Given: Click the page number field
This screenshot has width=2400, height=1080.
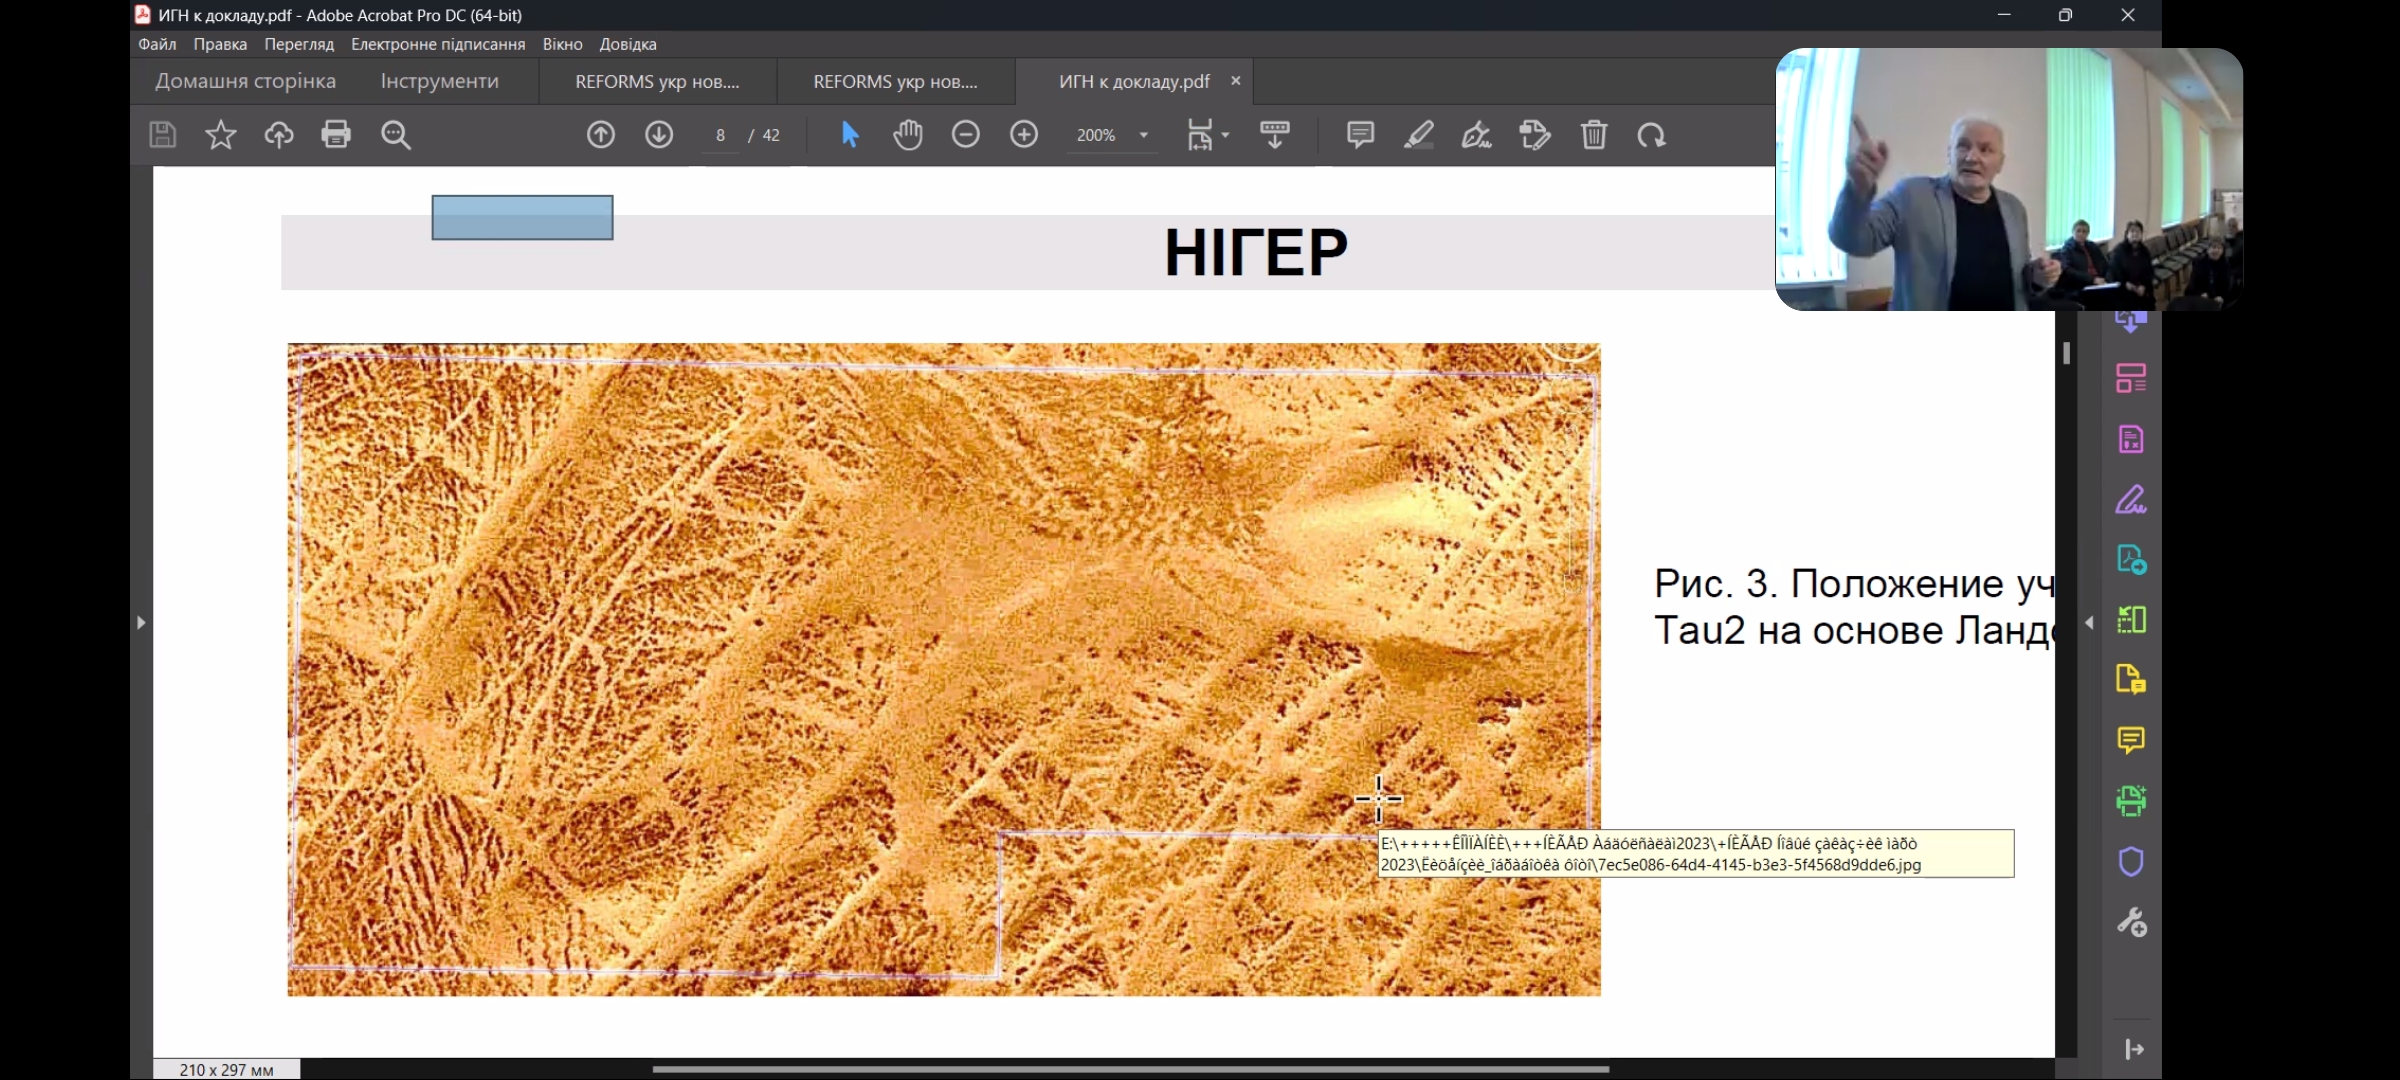Looking at the screenshot, I should tap(720, 135).
